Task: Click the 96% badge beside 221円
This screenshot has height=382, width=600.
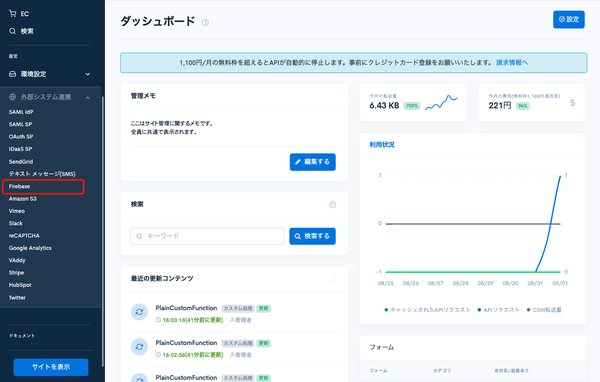Action: (x=522, y=106)
